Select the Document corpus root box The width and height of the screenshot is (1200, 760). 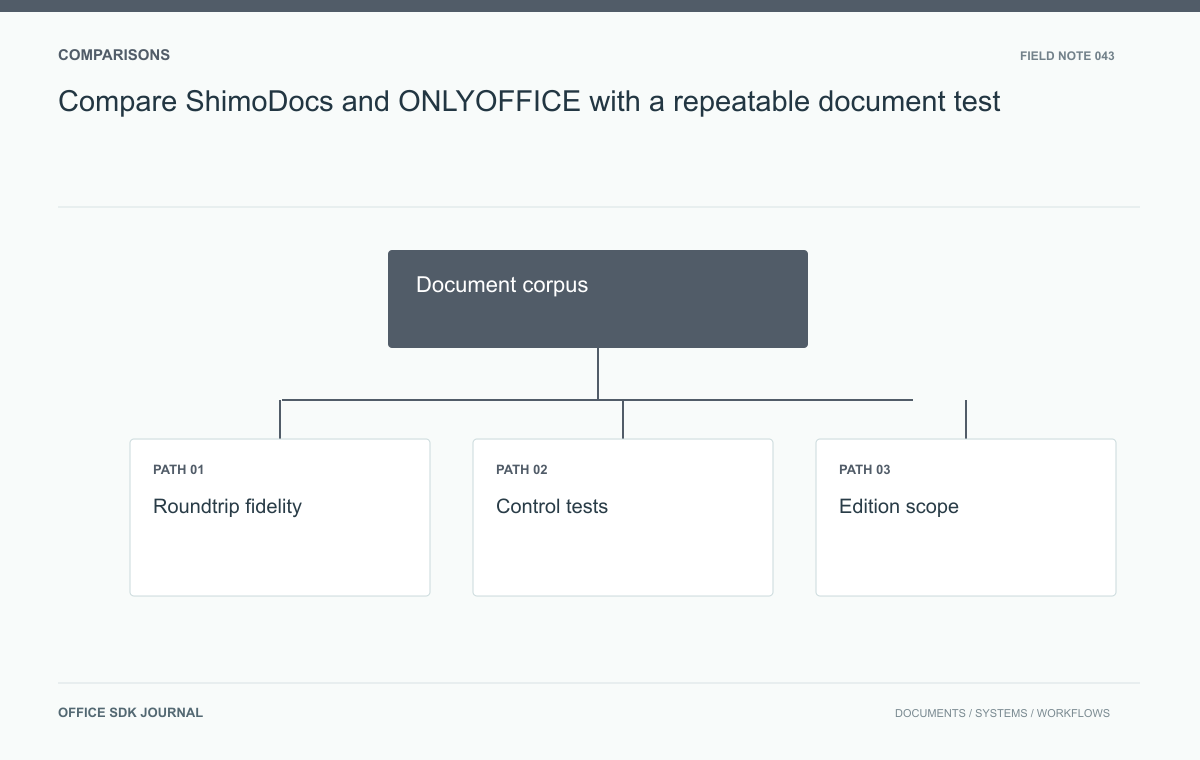(598, 299)
